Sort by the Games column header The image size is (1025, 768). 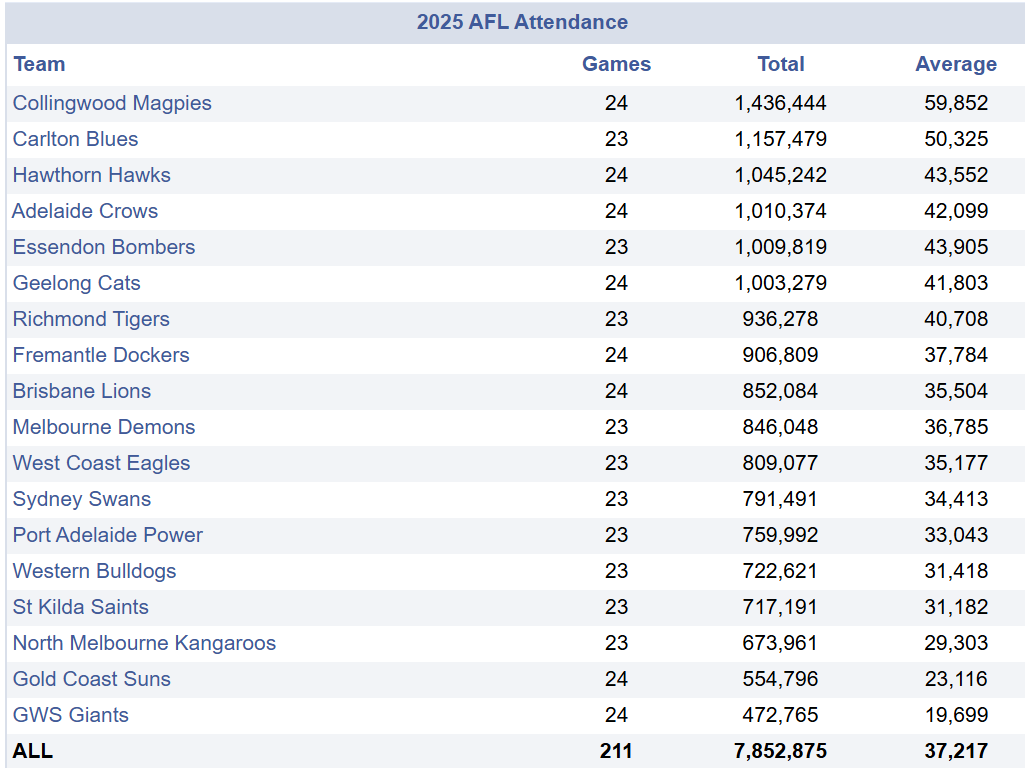pos(616,64)
